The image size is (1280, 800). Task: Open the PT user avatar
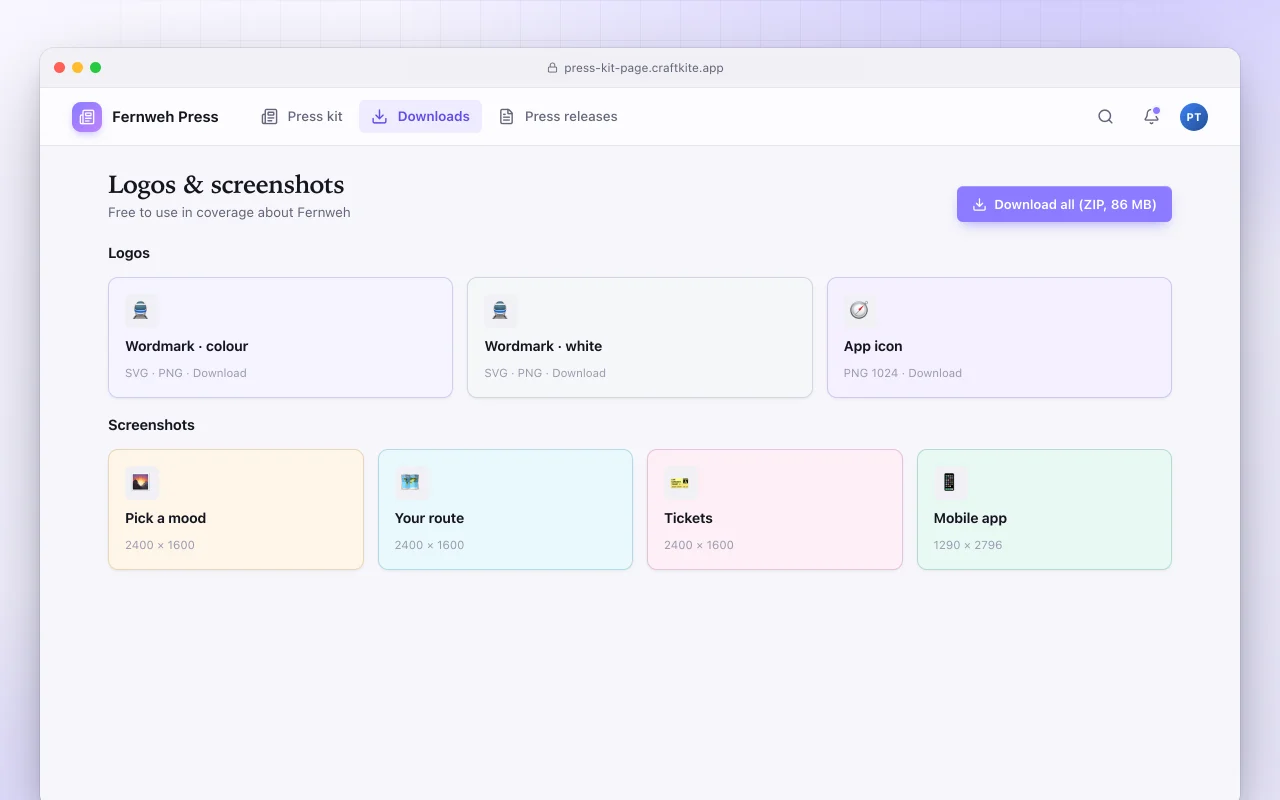tap(1193, 117)
